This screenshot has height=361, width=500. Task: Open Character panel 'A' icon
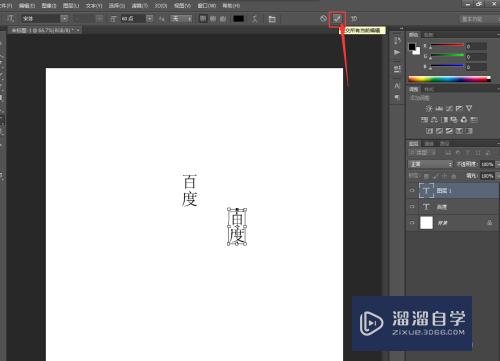click(397, 86)
